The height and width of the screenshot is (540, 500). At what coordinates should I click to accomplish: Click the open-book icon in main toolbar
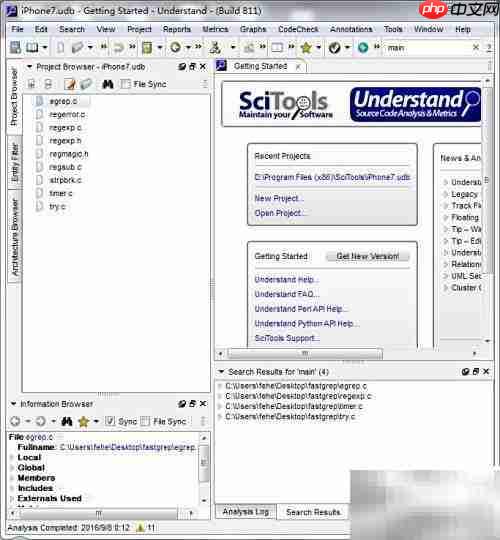(32, 48)
